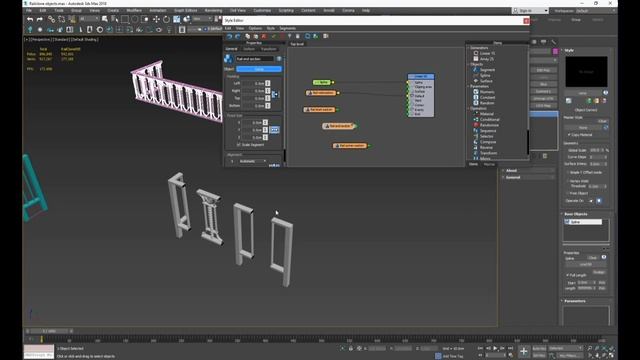
Task: Switch to the Transform properties tab
Action: [x=269, y=49]
